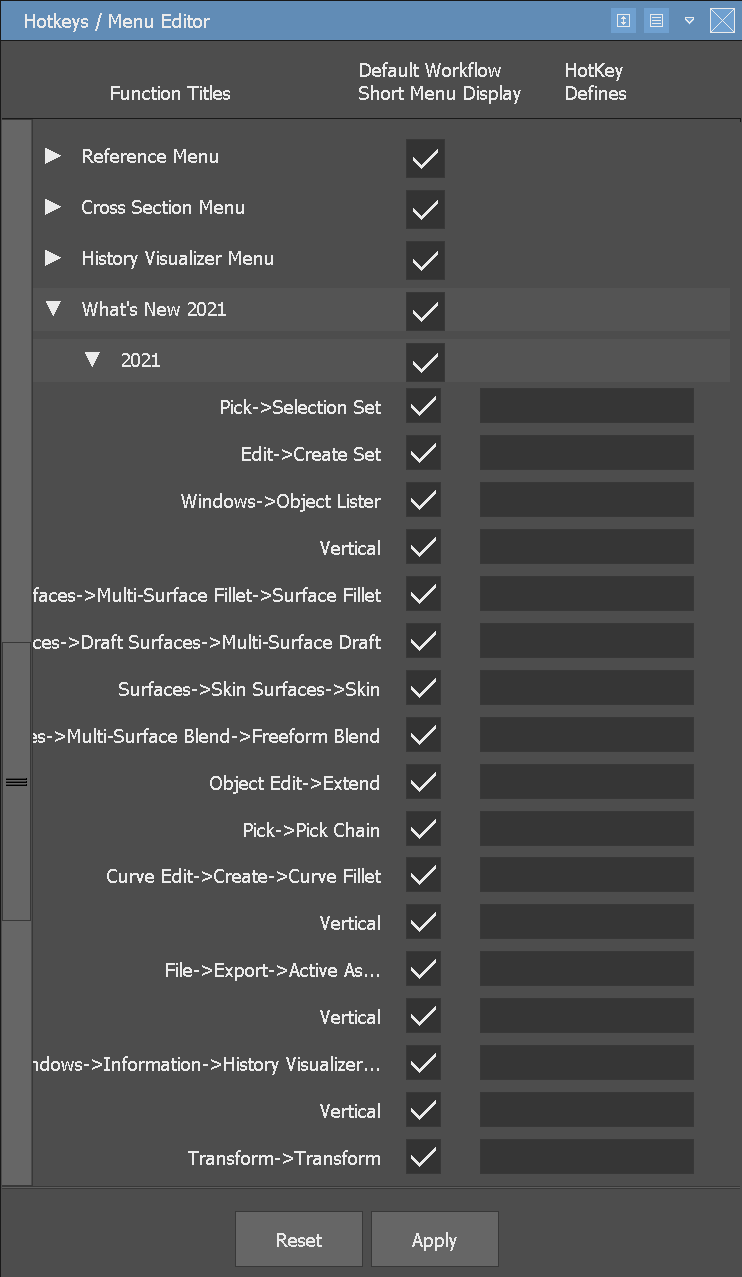Click the vertical expand icon in the title bar
Viewport: 742px width, 1277px height.
(623, 20)
